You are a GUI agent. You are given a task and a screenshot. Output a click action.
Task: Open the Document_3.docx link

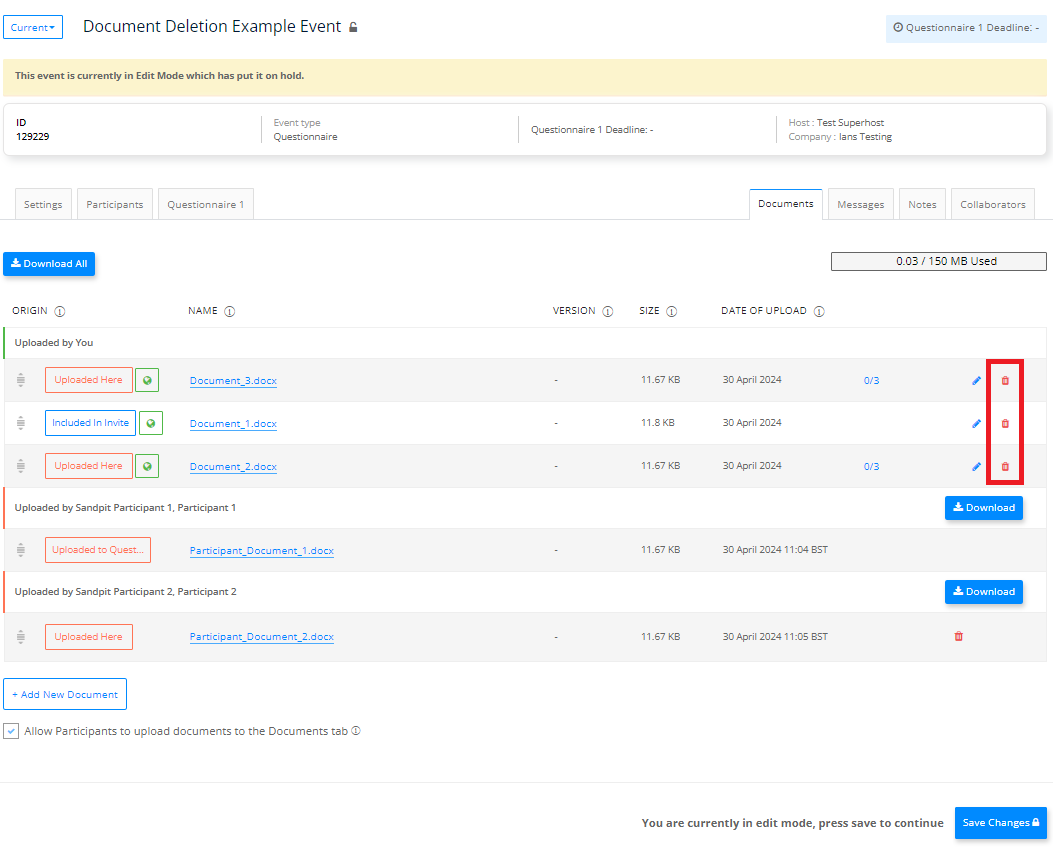[233, 381]
